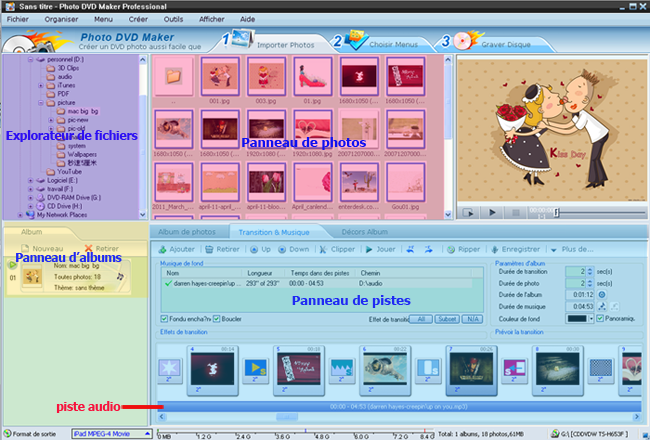Open the Plus de... dropdown menu
650x440 pixels.
(572, 249)
